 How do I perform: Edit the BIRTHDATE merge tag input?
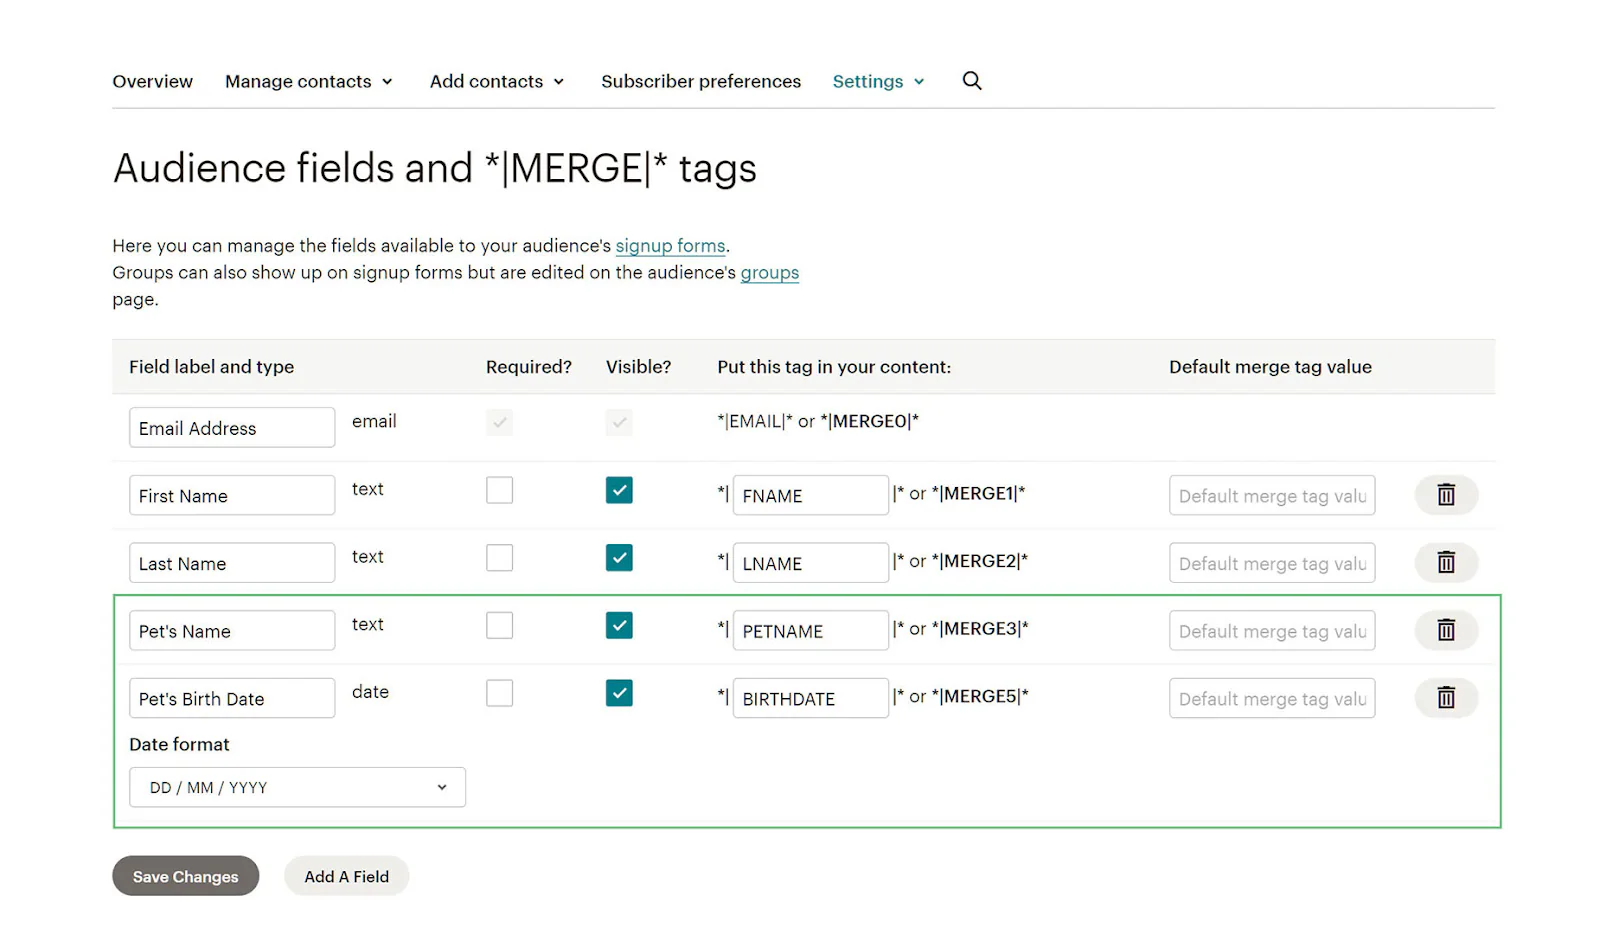pyautogui.click(x=811, y=698)
